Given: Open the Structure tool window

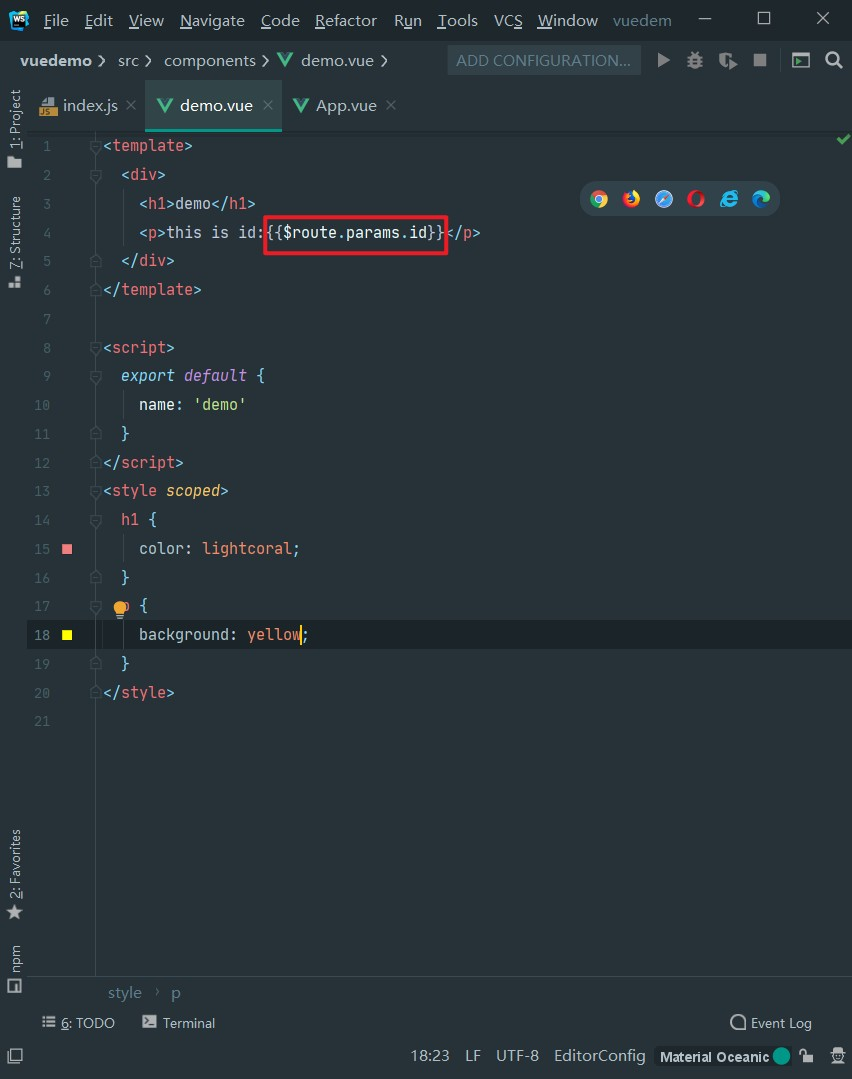Looking at the screenshot, I should tap(14, 242).
